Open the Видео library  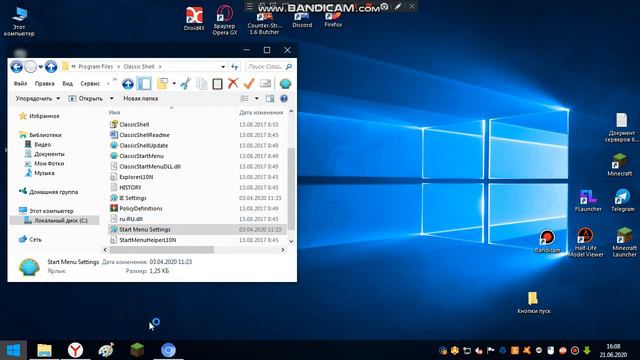[x=42, y=144]
